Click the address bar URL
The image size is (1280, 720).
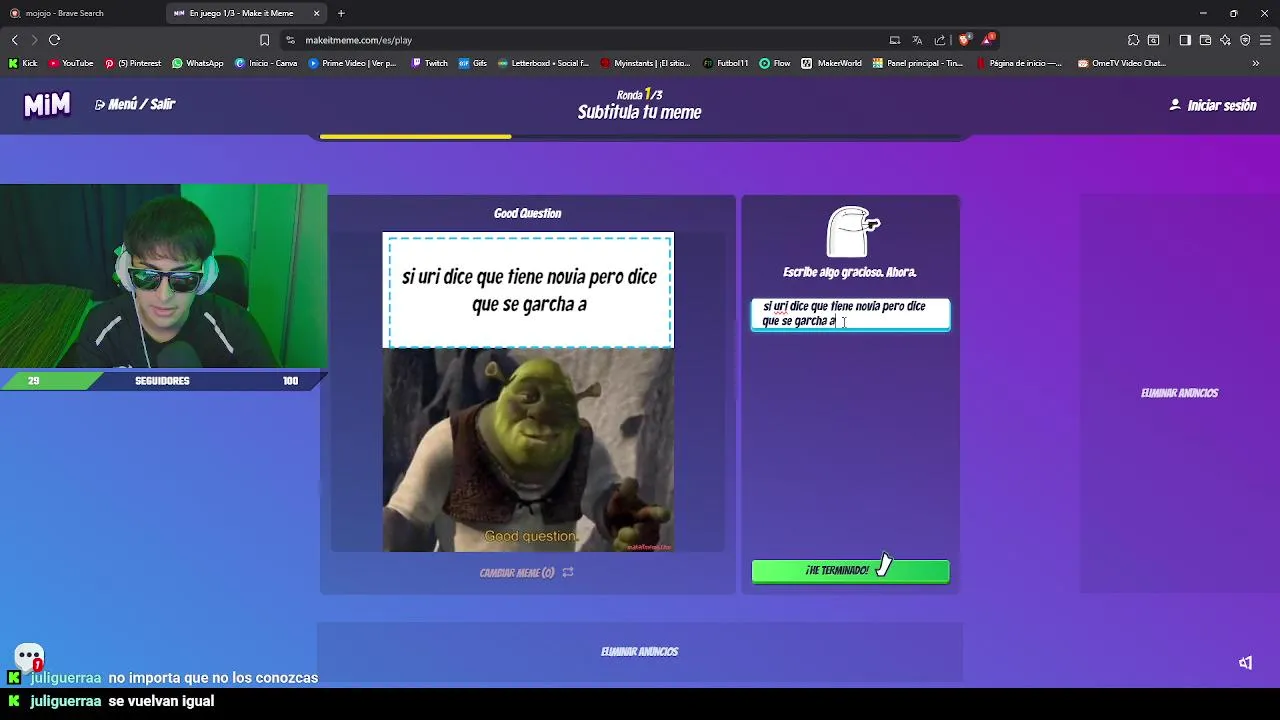point(358,40)
